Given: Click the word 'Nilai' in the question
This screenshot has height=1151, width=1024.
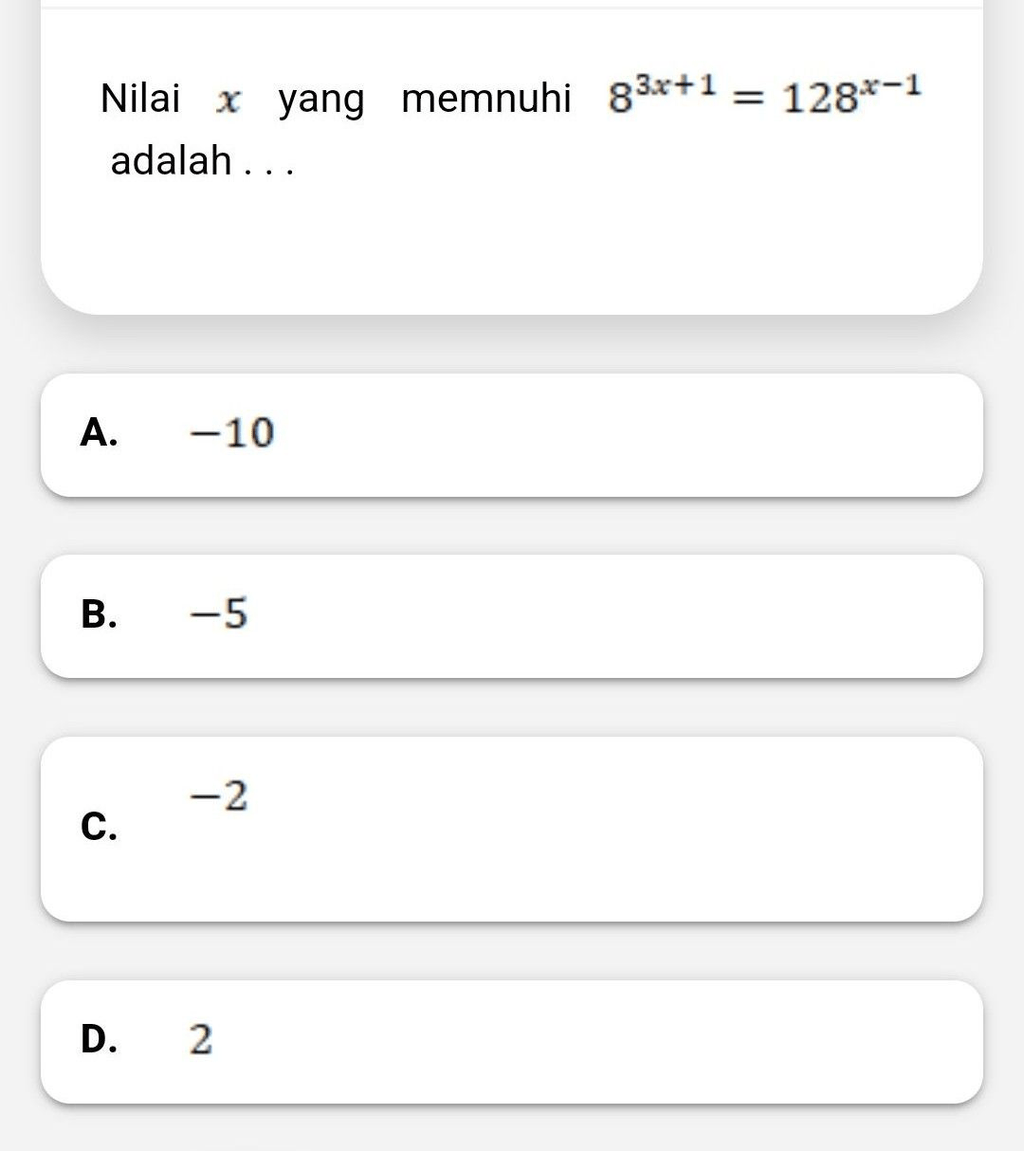Looking at the screenshot, I should tap(139, 98).
